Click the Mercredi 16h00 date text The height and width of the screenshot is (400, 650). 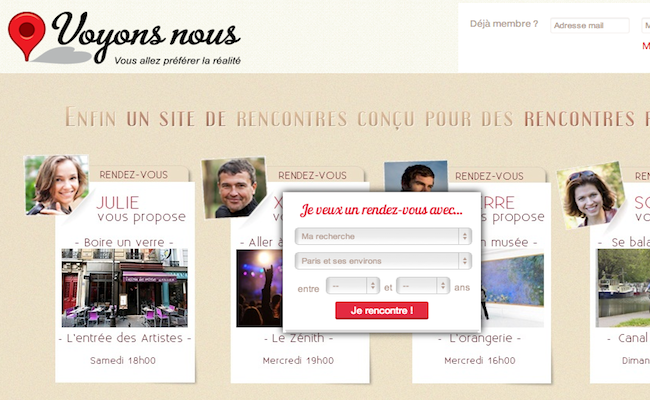point(480,361)
